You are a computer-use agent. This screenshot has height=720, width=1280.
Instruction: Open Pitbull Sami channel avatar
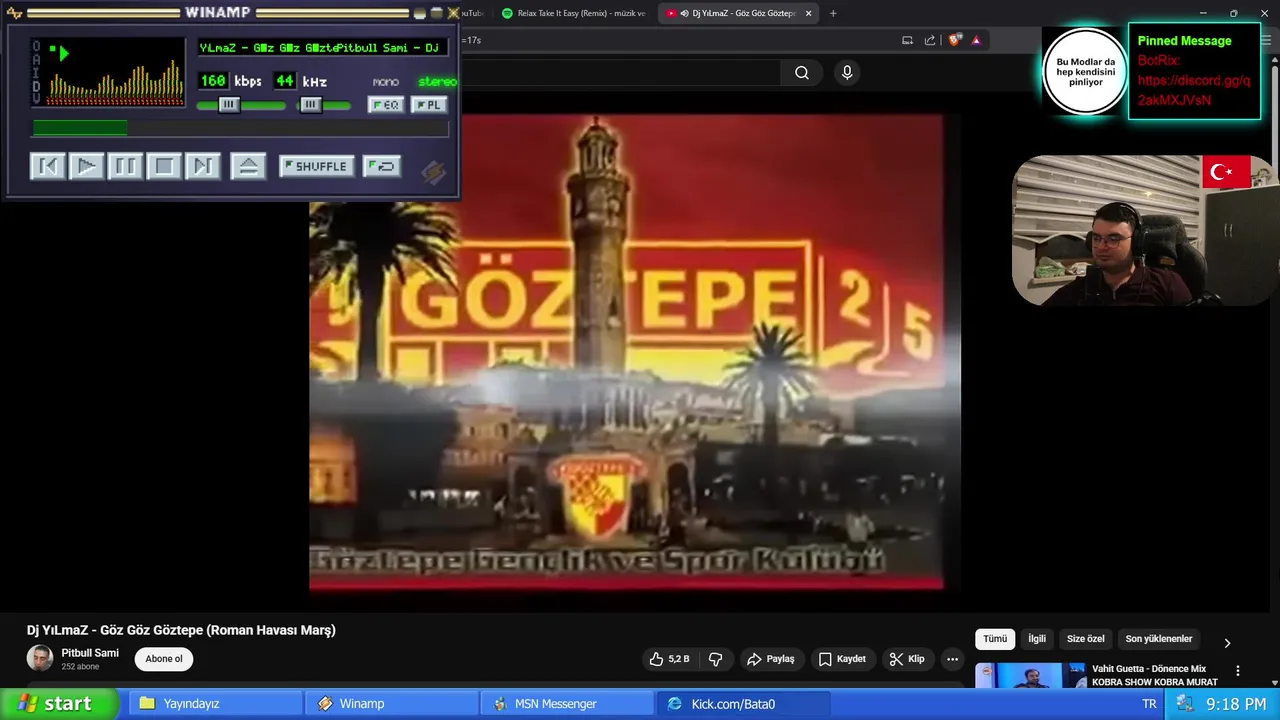pos(40,658)
